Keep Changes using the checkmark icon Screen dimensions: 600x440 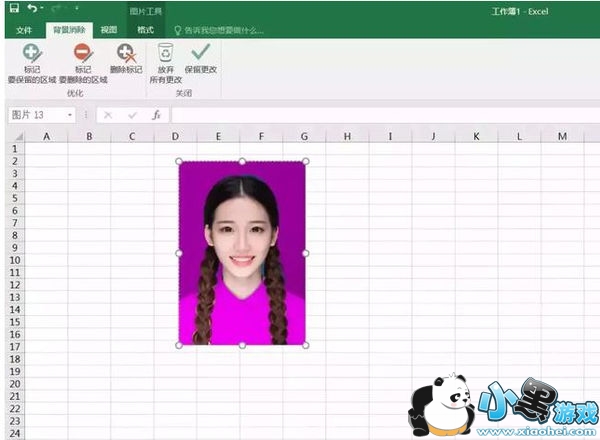[x=200, y=54]
